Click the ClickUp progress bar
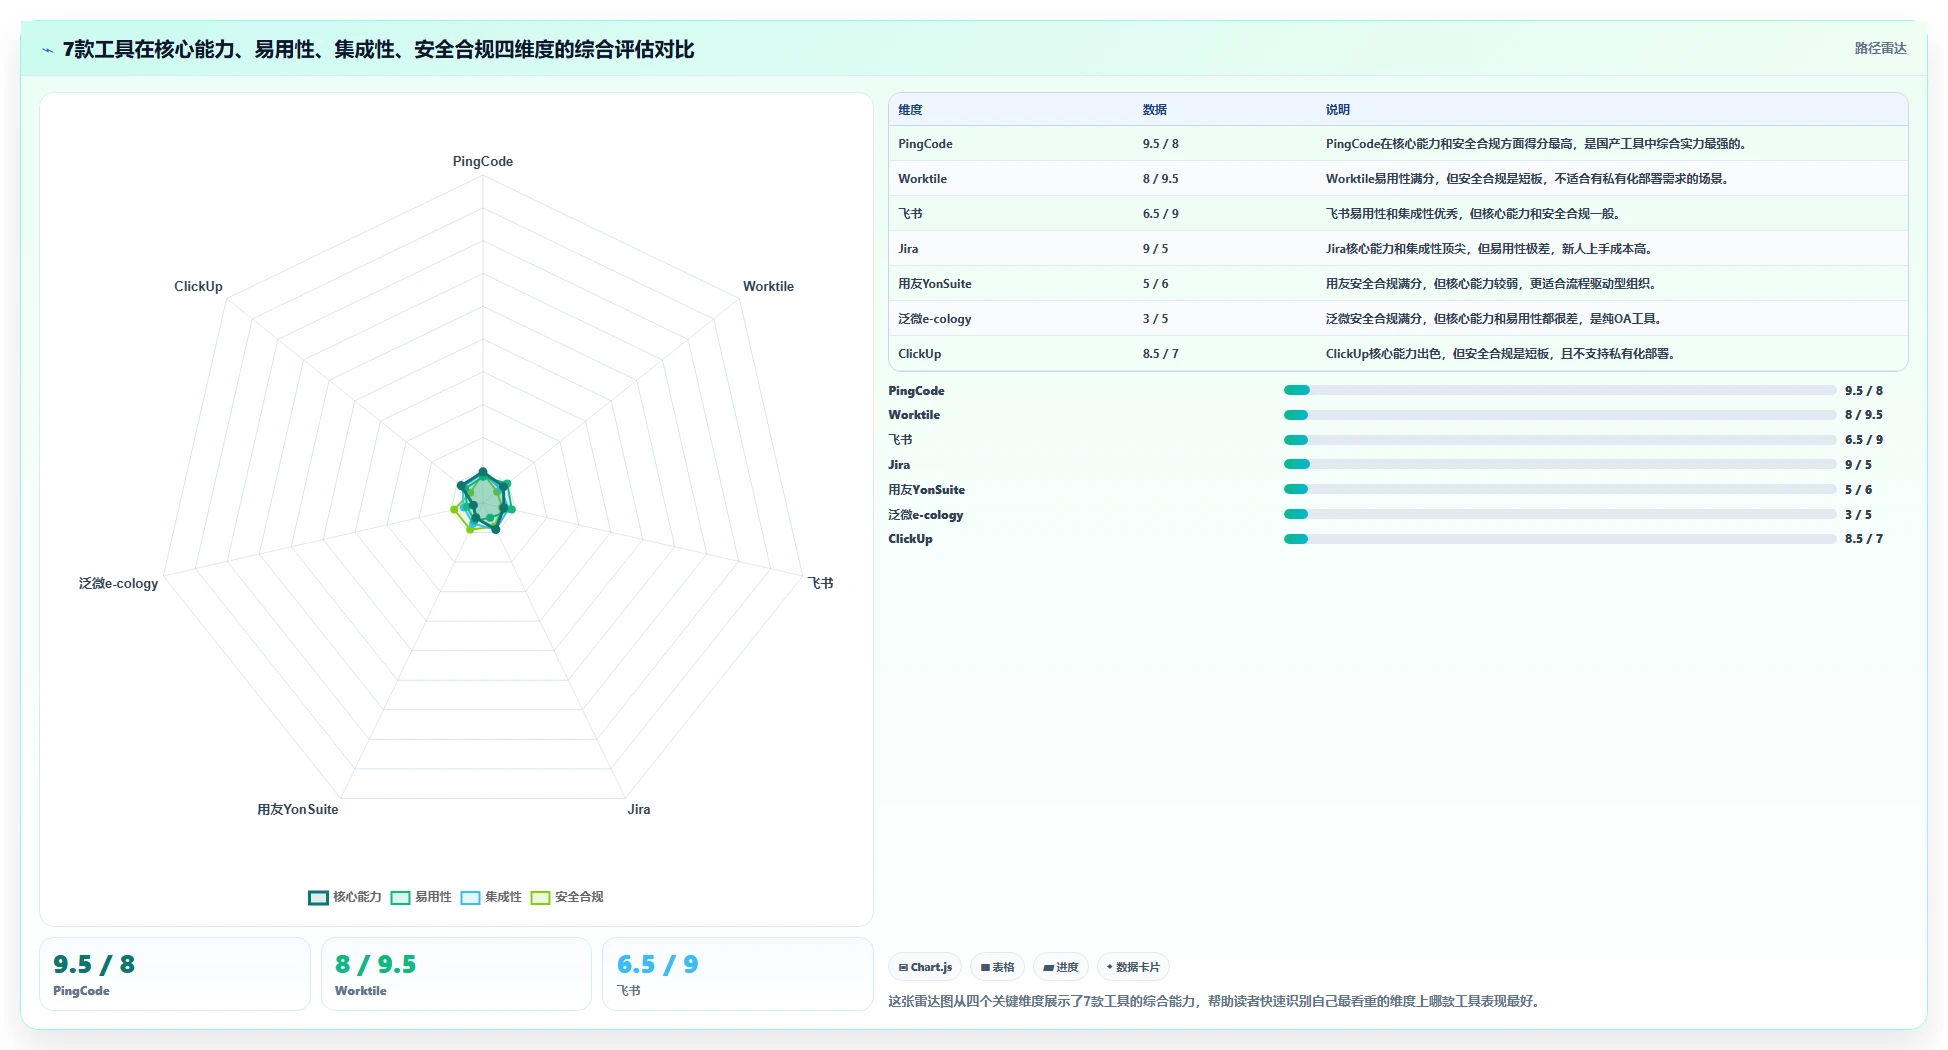This screenshot has width=1948, height=1050. 1560,539
